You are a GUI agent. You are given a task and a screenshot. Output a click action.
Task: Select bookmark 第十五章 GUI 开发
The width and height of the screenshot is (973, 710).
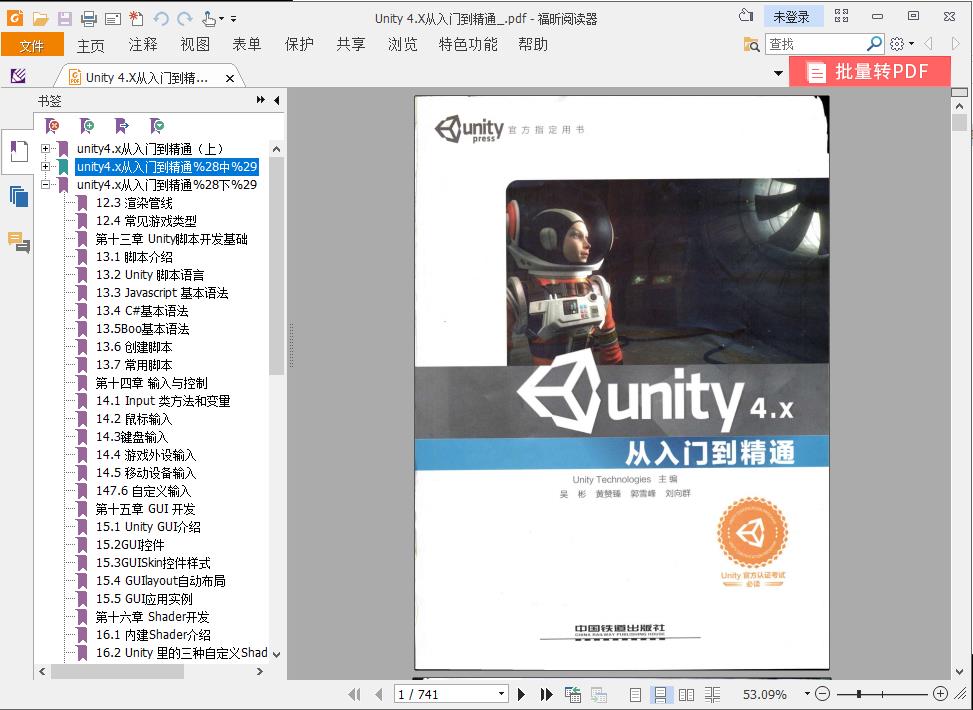tap(145, 509)
